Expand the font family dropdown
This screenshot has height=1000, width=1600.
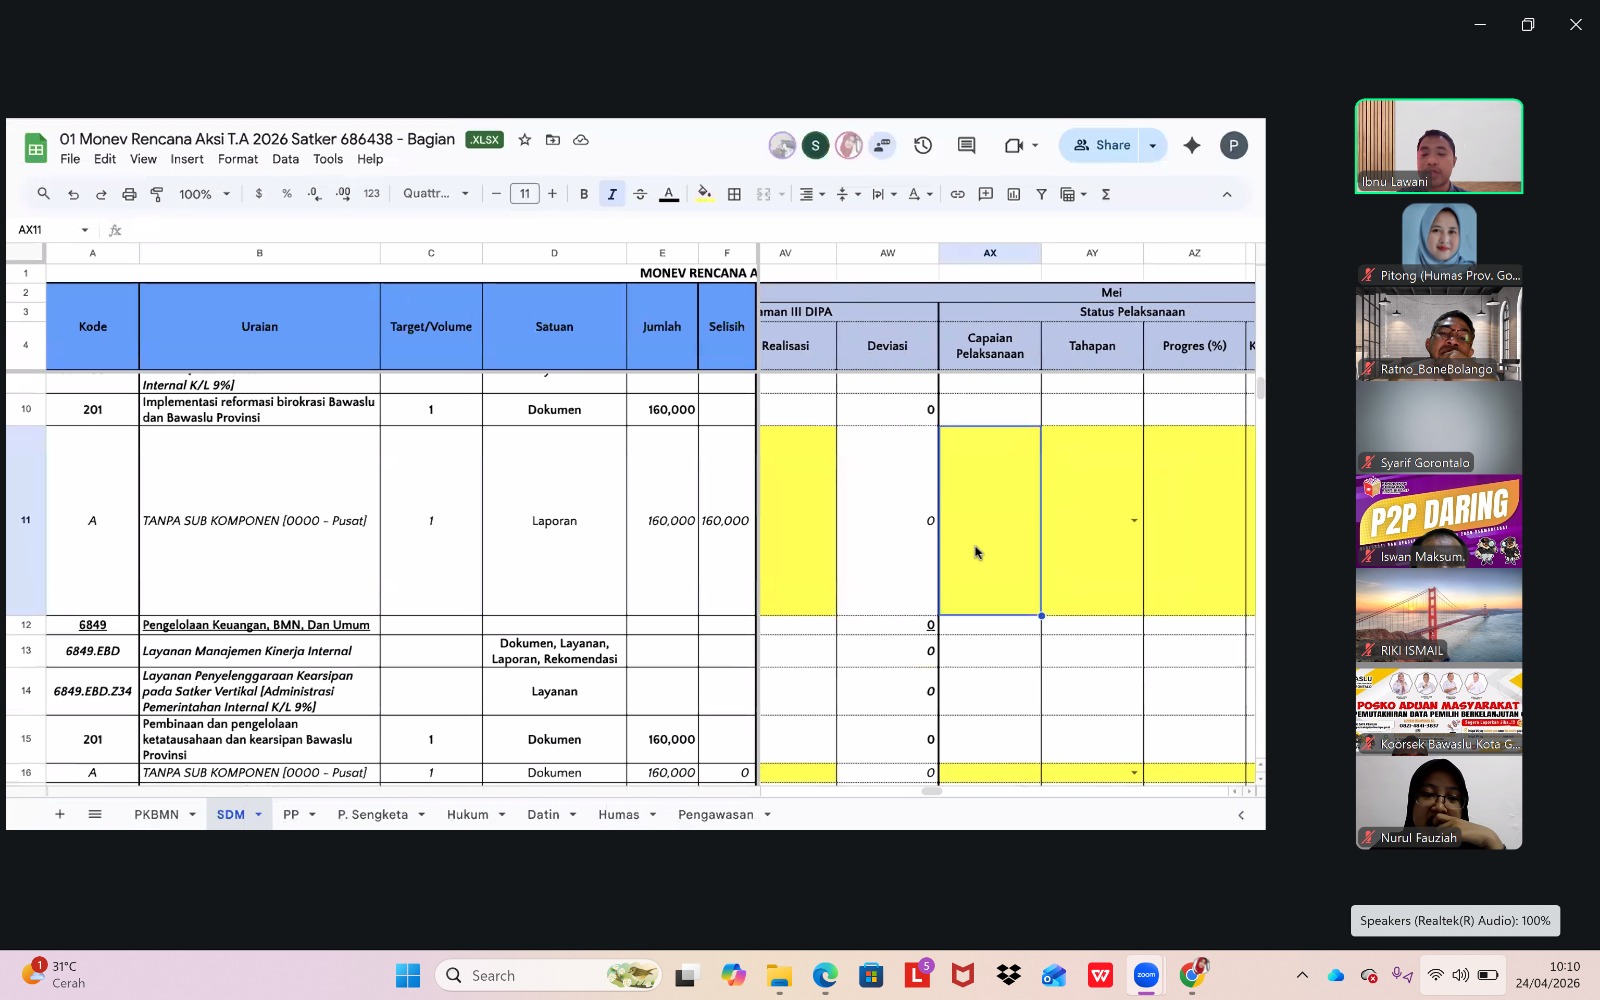pos(436,194)
